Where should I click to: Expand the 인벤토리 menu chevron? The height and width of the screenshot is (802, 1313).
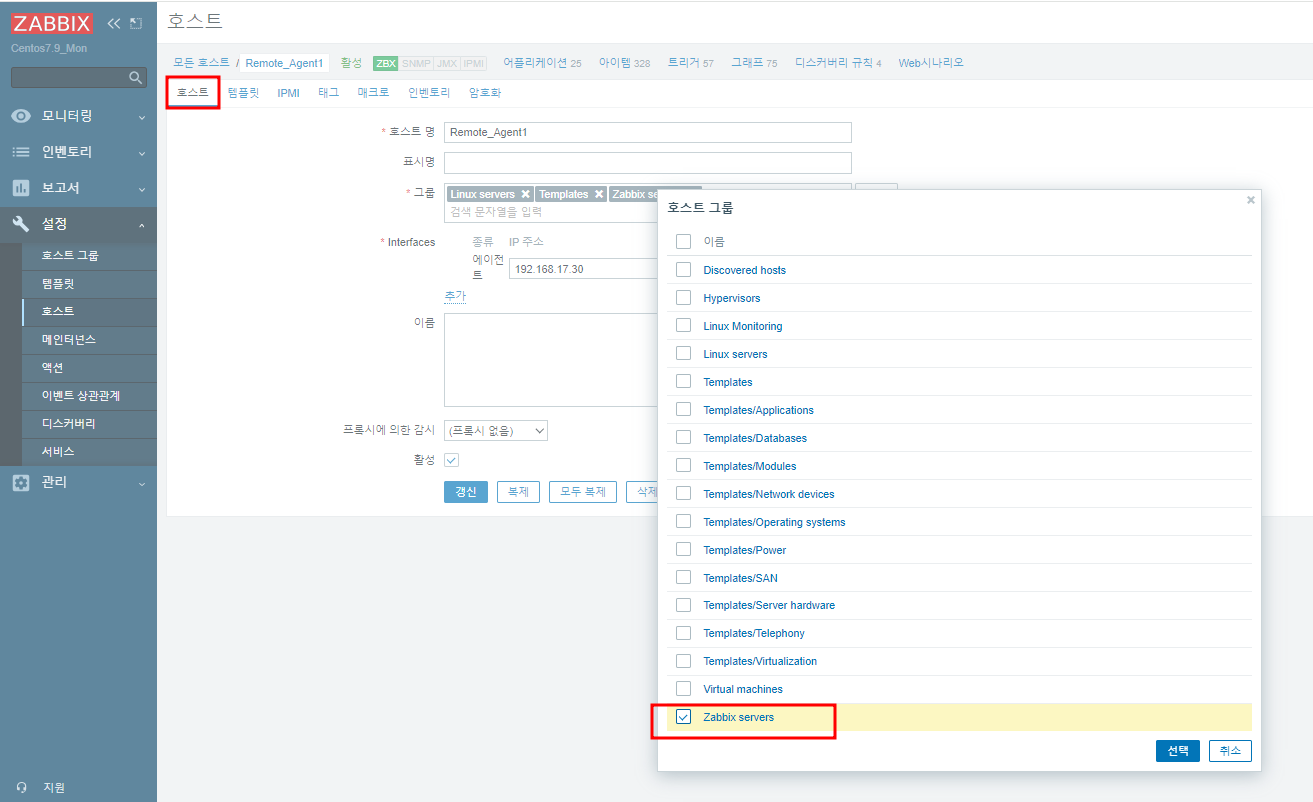[x=142, y=153]
